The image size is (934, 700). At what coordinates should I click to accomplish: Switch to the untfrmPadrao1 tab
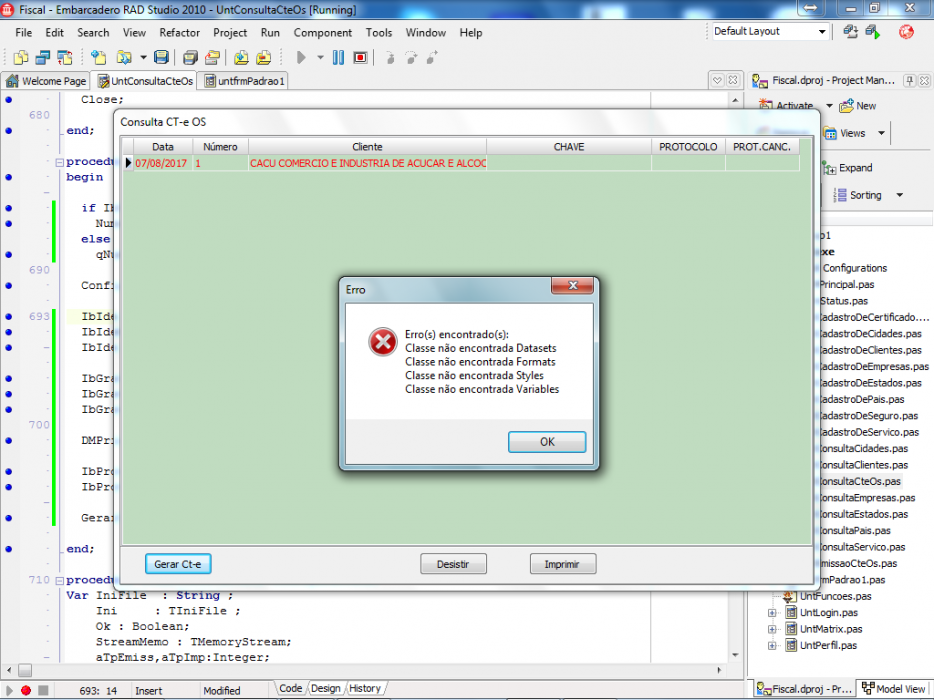tap(244, 81)
